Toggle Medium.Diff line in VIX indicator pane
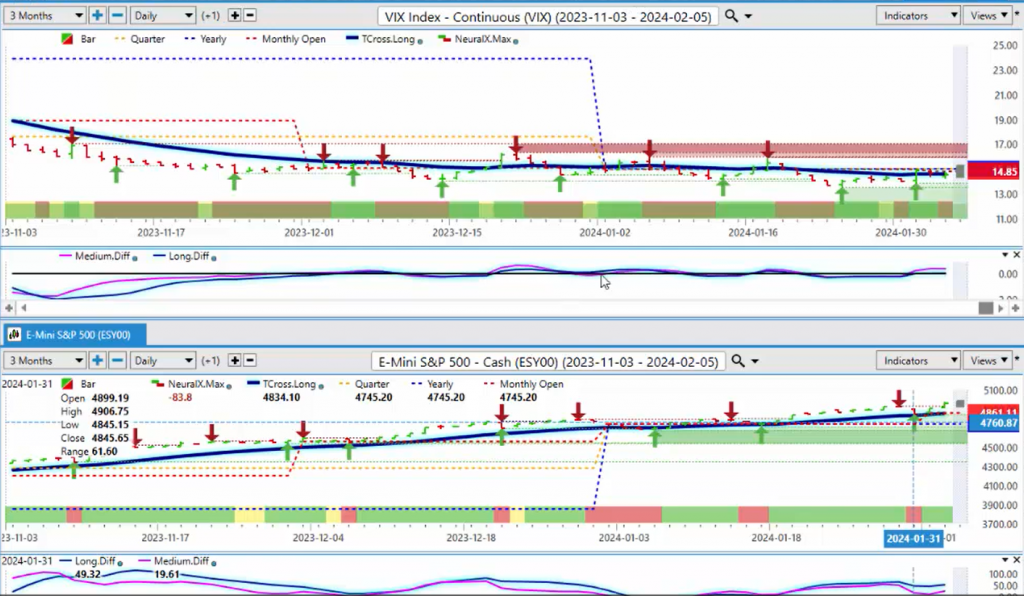 pyautogui.click(x=95, y=256)
